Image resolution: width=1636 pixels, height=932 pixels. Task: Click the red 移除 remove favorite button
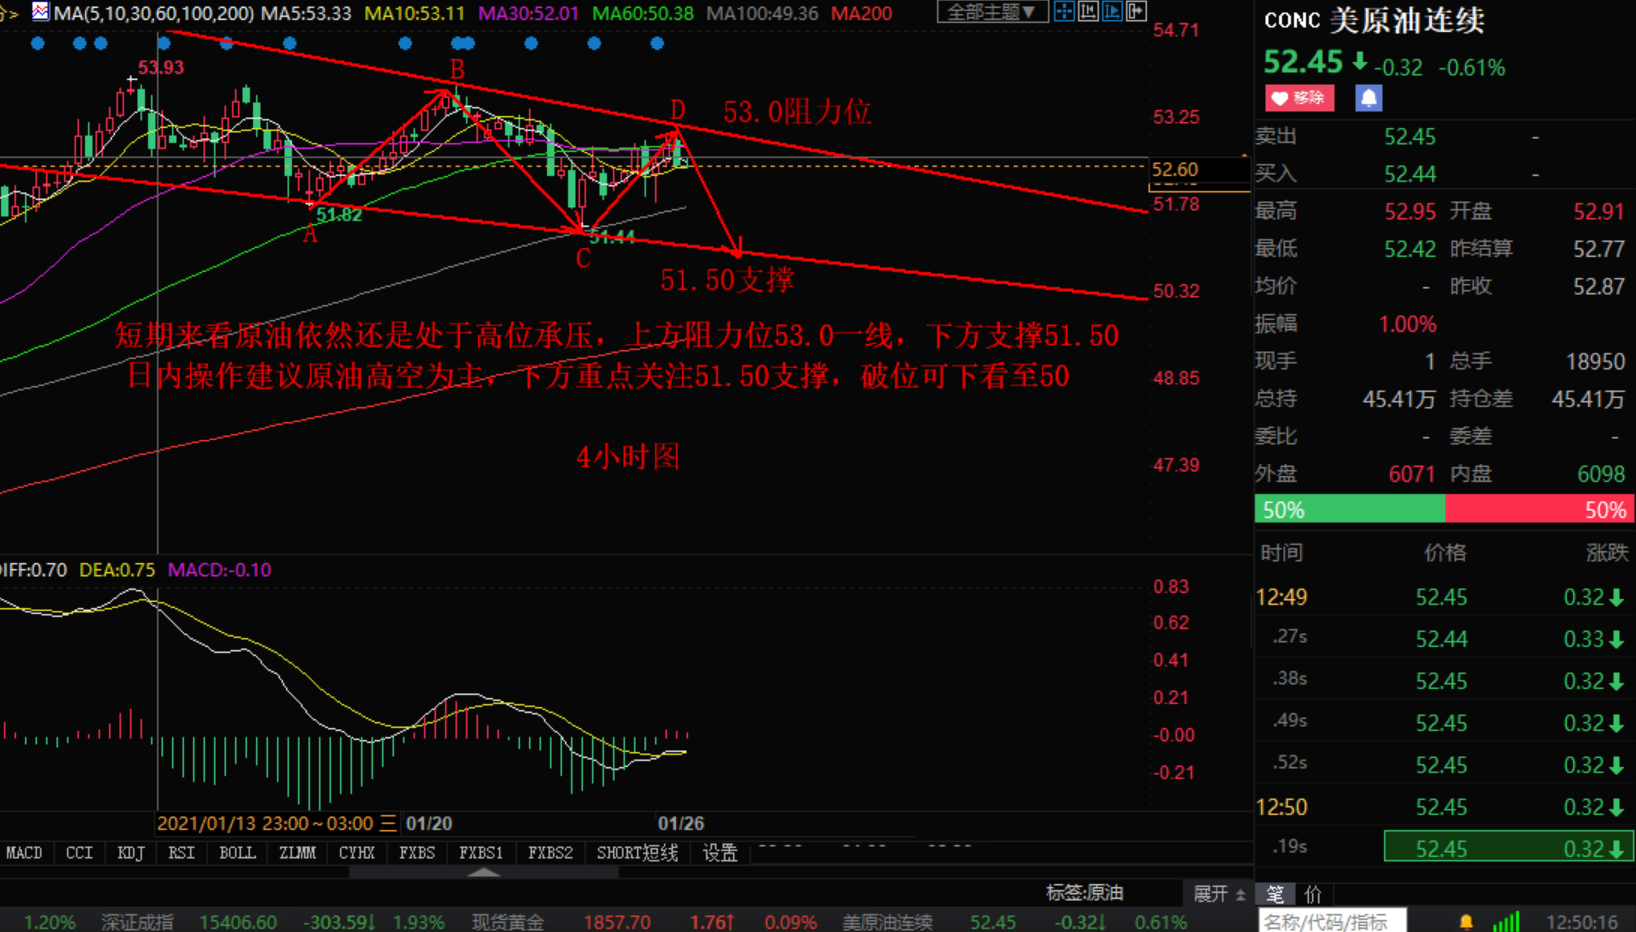pyautogui.click(x=1300, y=98)
